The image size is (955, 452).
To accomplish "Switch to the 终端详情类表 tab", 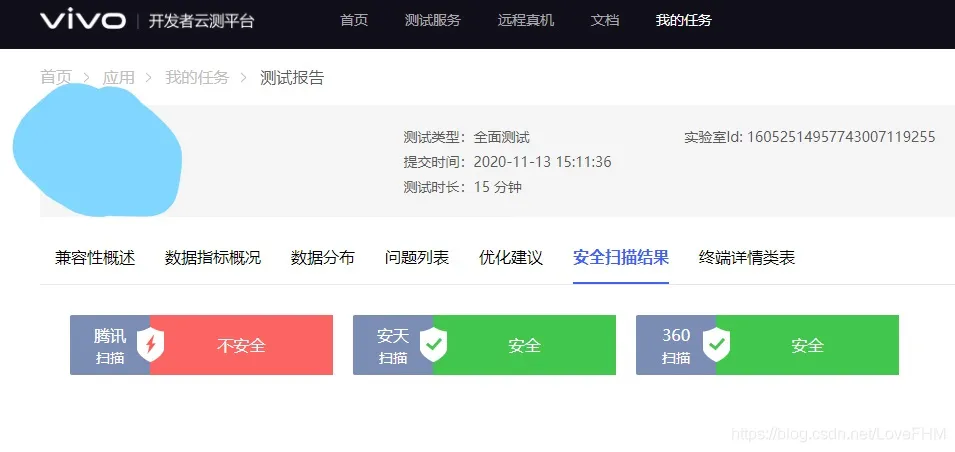I will (747, 258).
